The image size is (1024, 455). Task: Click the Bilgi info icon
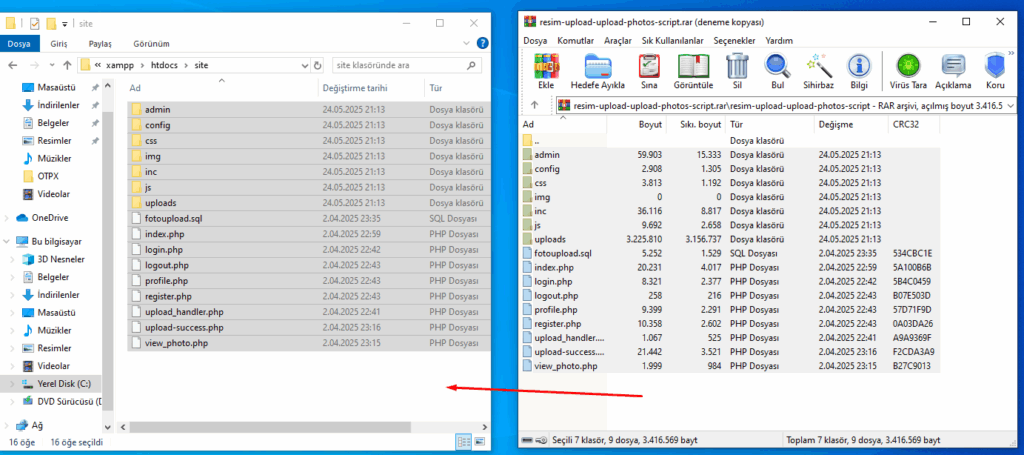point(859,67)
